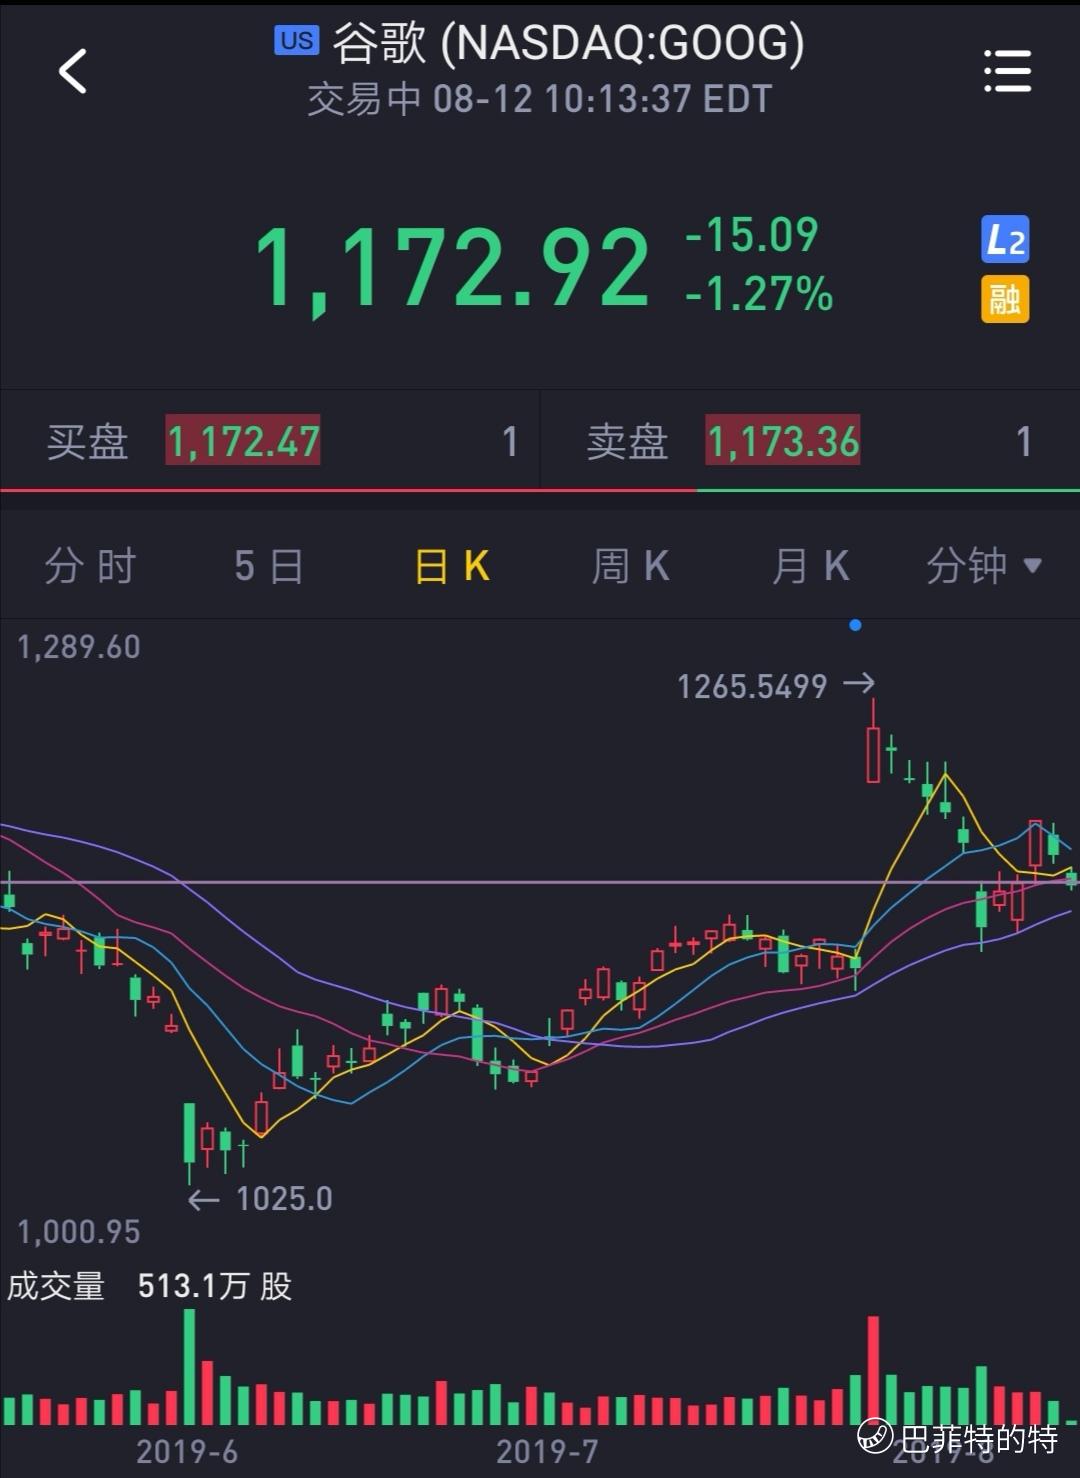Viewport: 1080px width, 1478px height.
Task: Select the 周K weekly candlestick tab
Action: 630,566
